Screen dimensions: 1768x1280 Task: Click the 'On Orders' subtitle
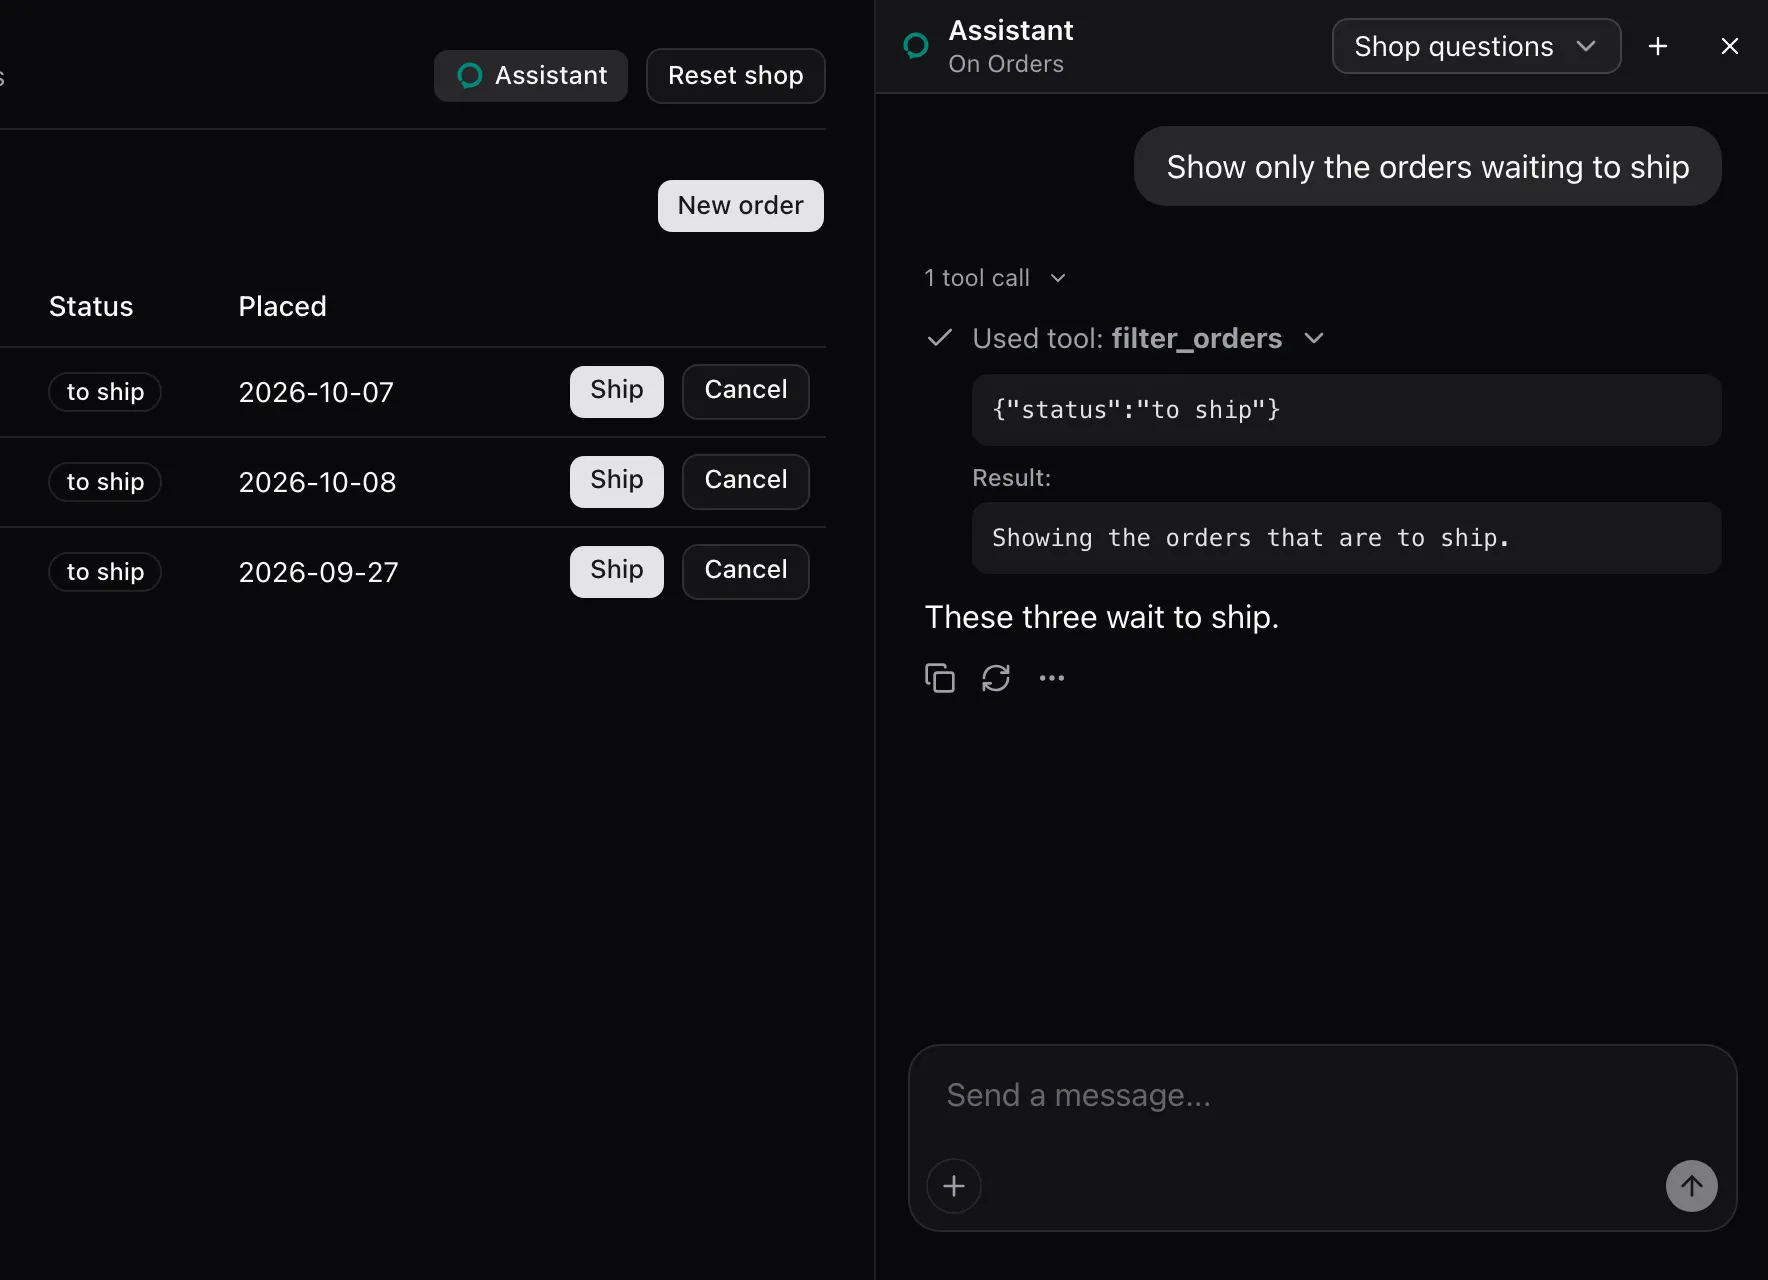coord(1006,64)
